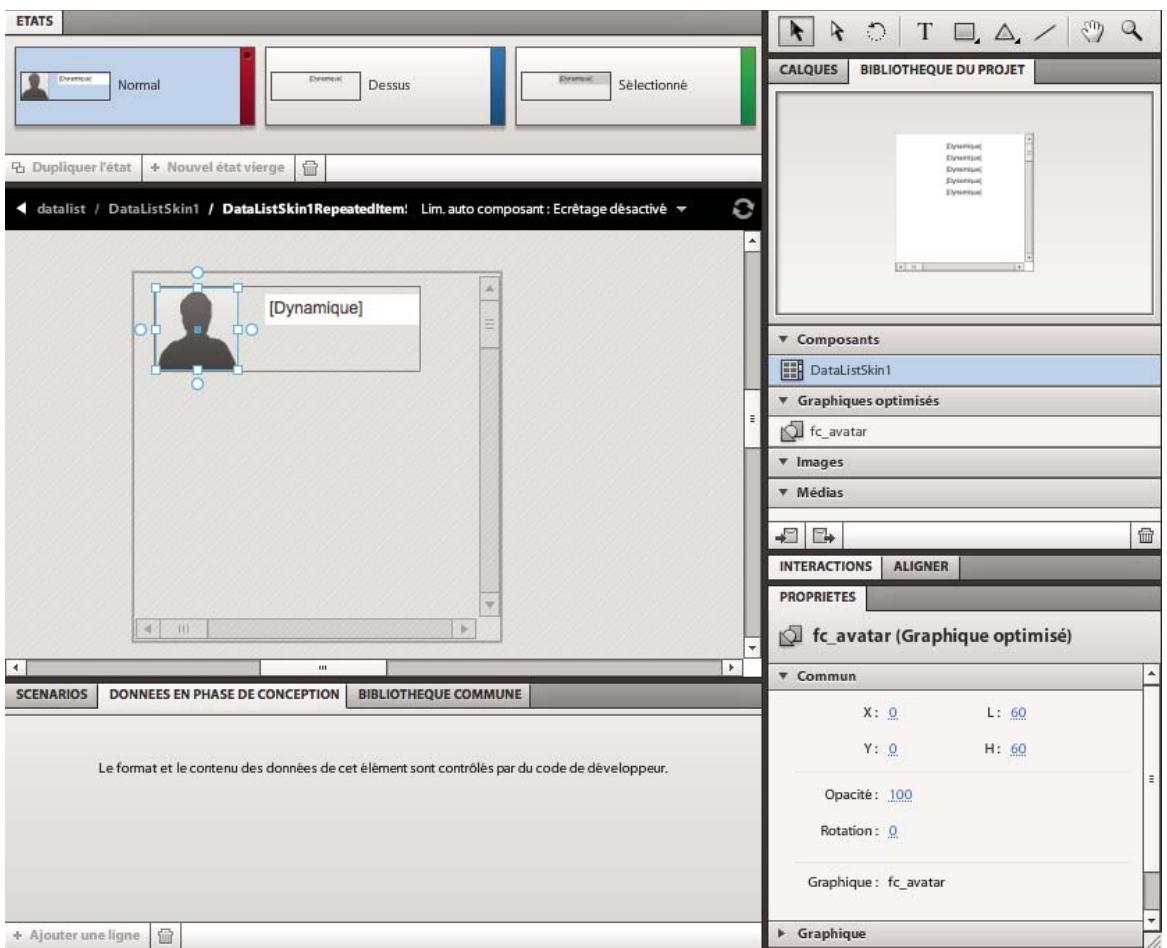Screen dimensions: 1167x948
Task: Collapse the Composants section
Action: (783, 339)
